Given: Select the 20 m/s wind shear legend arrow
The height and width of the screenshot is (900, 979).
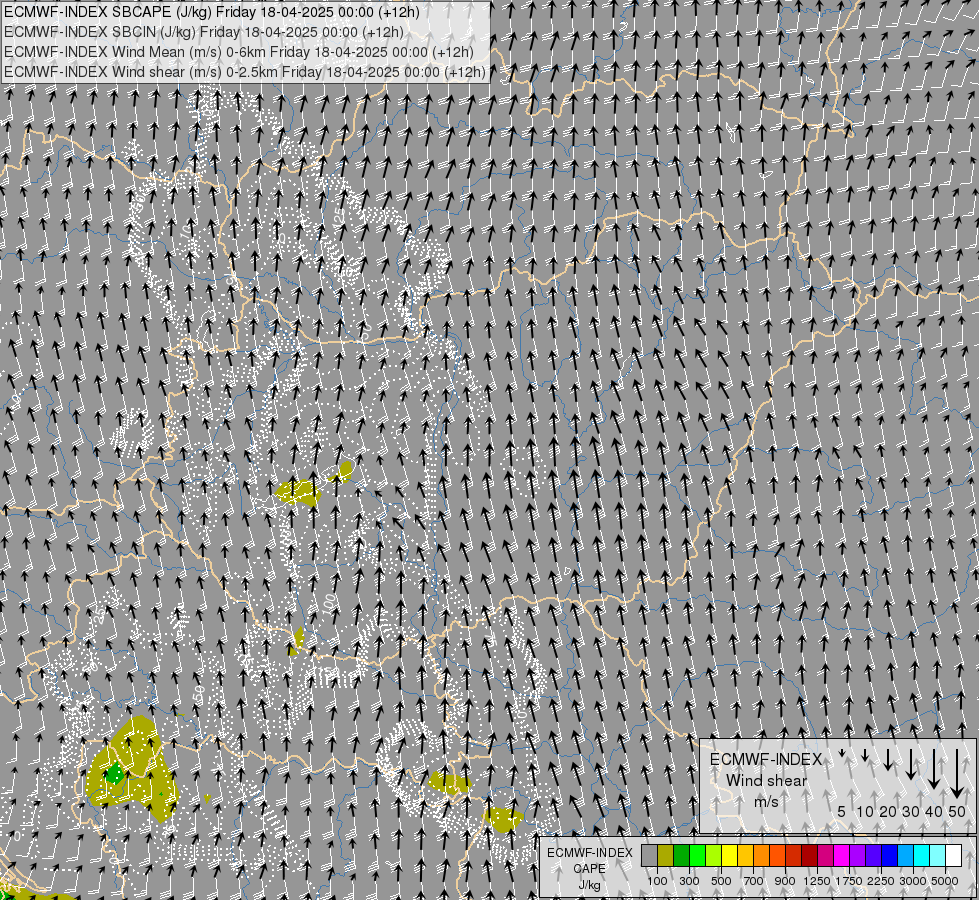Looking at the screenshot, I should 888,759.
